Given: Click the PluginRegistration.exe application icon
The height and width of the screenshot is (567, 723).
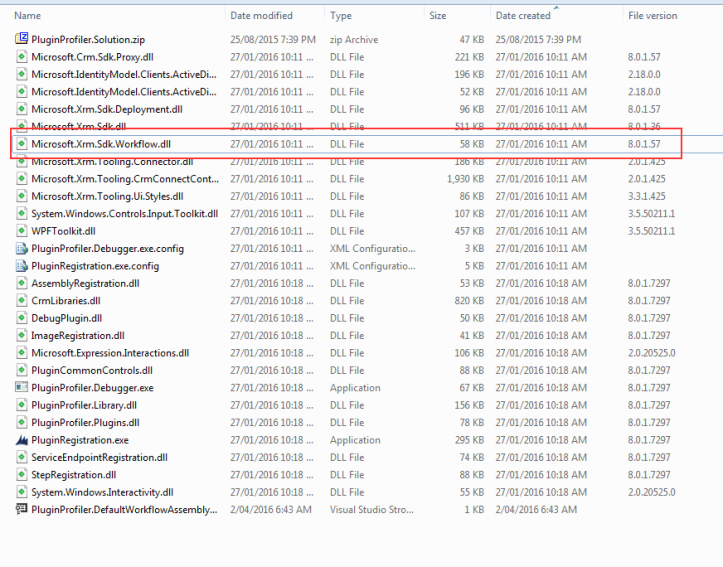Looking at the screenshot, I should 22,440.
